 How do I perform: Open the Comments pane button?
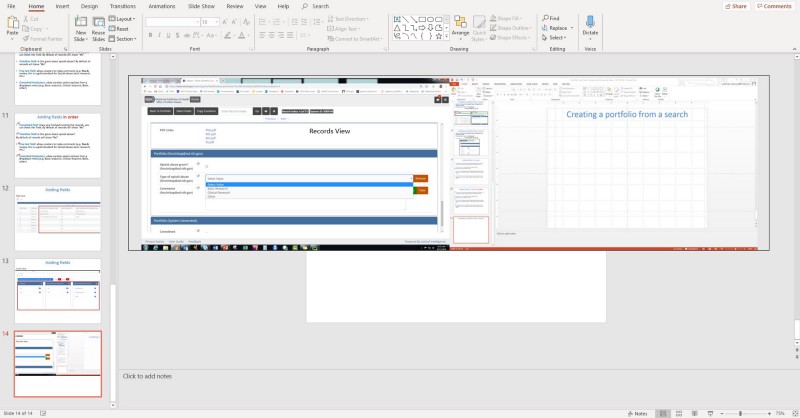[x=775, y=6]
